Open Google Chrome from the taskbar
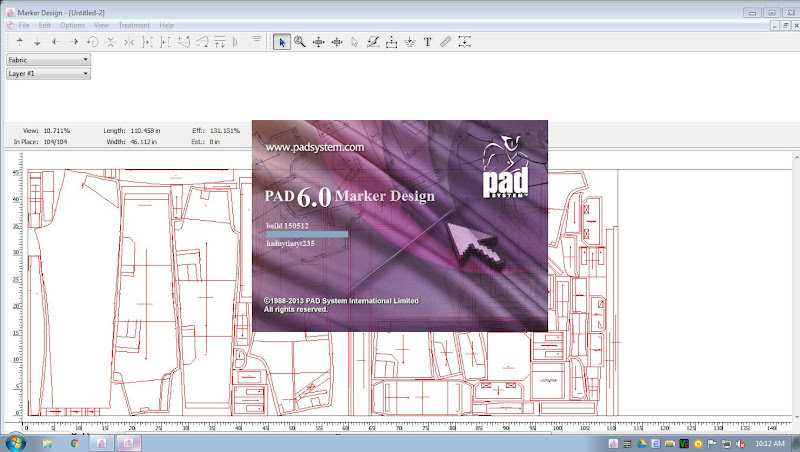The height and width of the screenshot is (452, 800). click(x=74, y=443)
